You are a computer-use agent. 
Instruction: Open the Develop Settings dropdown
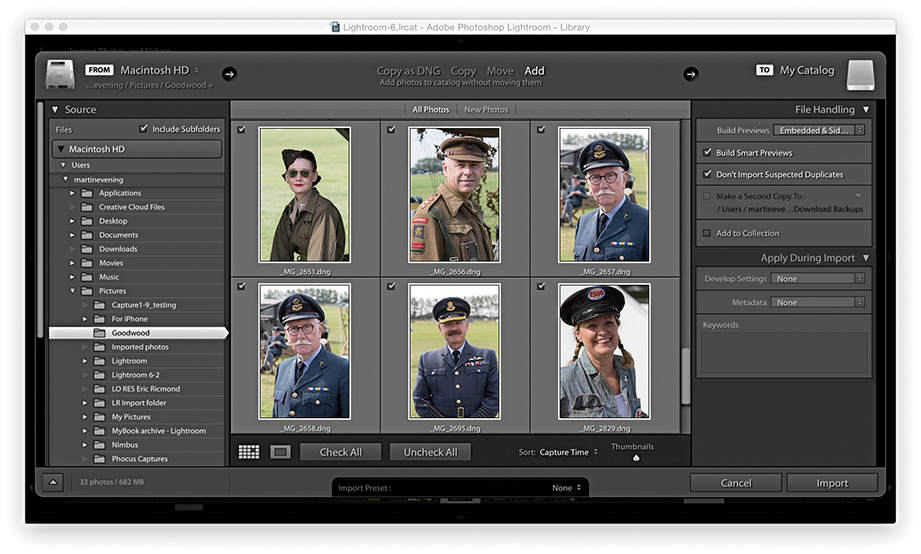[818, 279]
